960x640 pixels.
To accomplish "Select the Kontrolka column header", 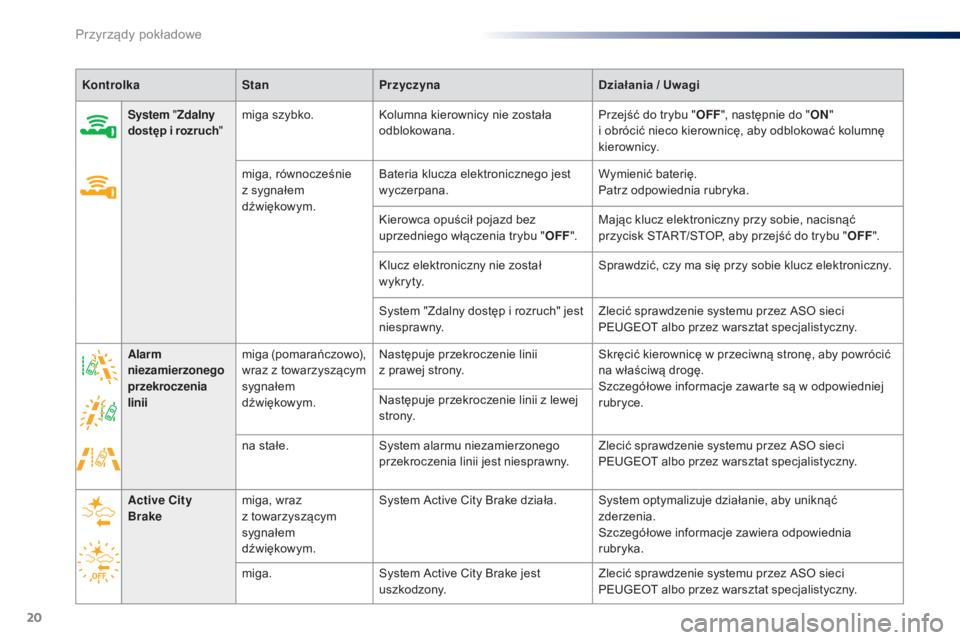I will point(111,85).
